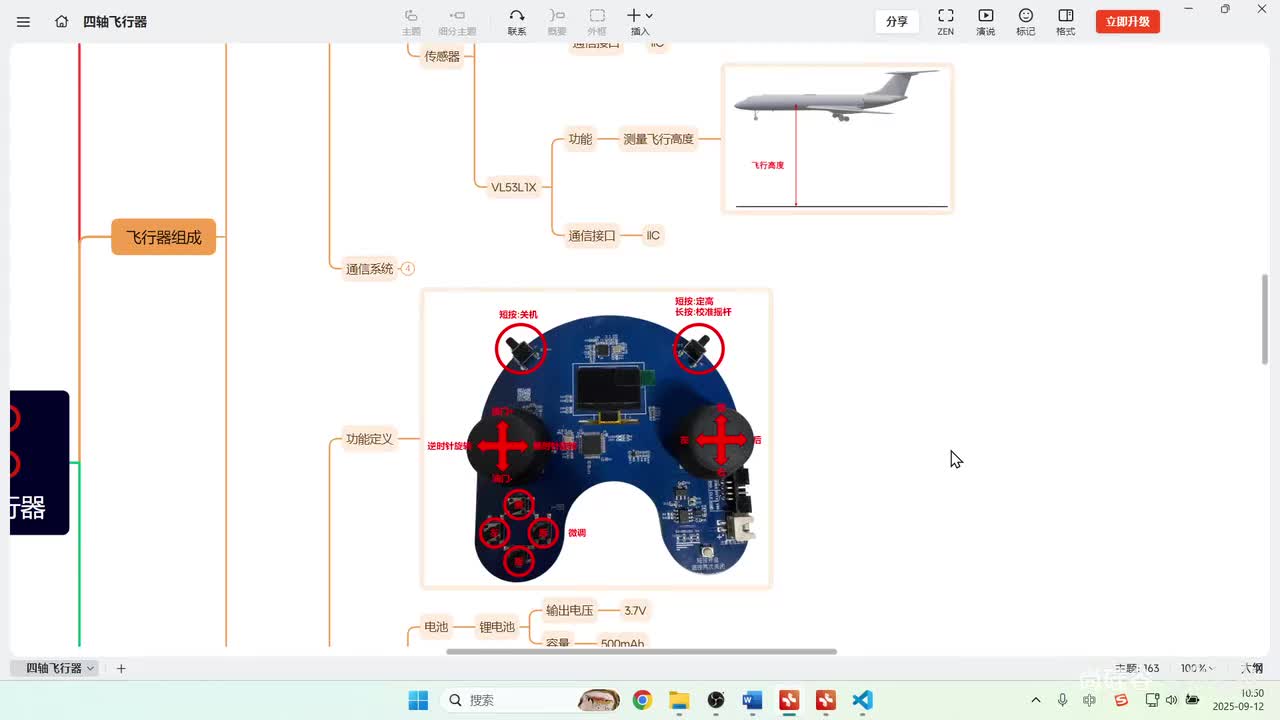Open the clock and date panel
This screenshot has width=1280, height=720.
click(1238, 699)
